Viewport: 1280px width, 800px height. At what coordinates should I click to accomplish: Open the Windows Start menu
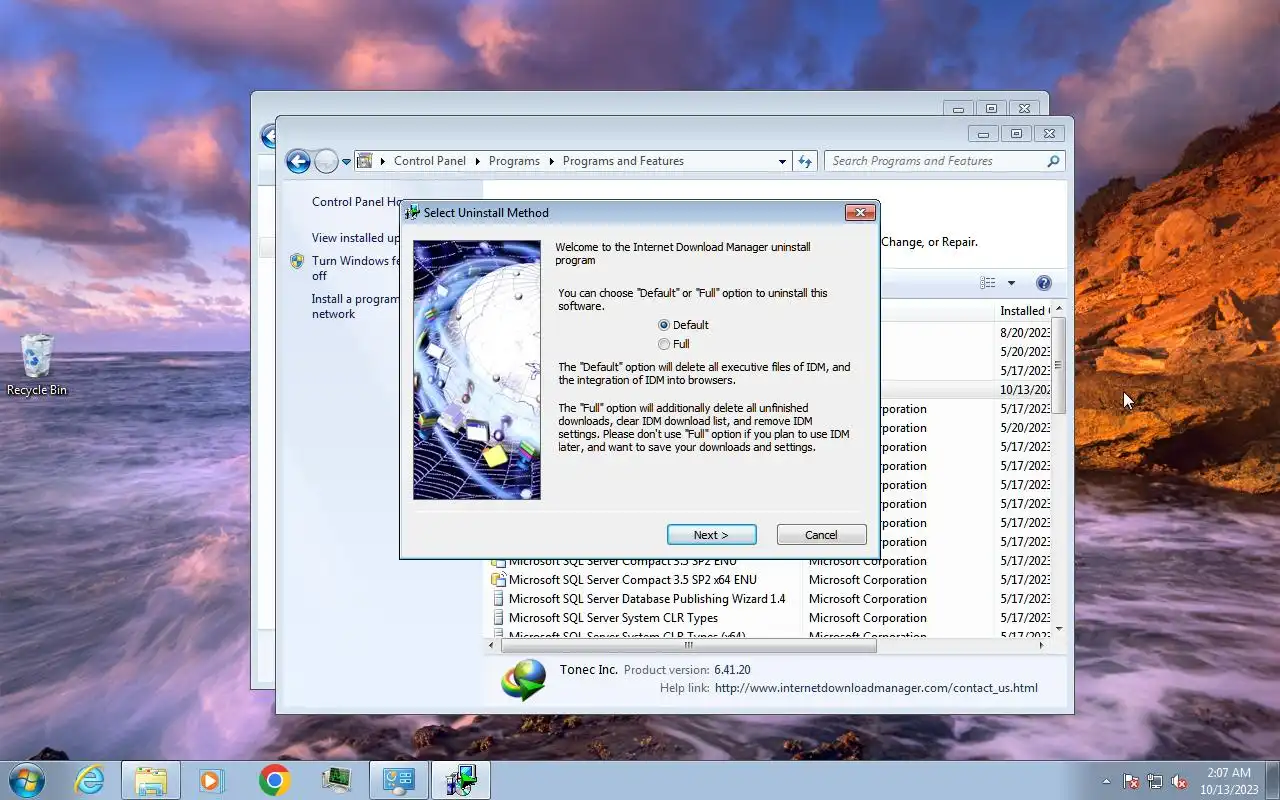(x=26, y=780)
